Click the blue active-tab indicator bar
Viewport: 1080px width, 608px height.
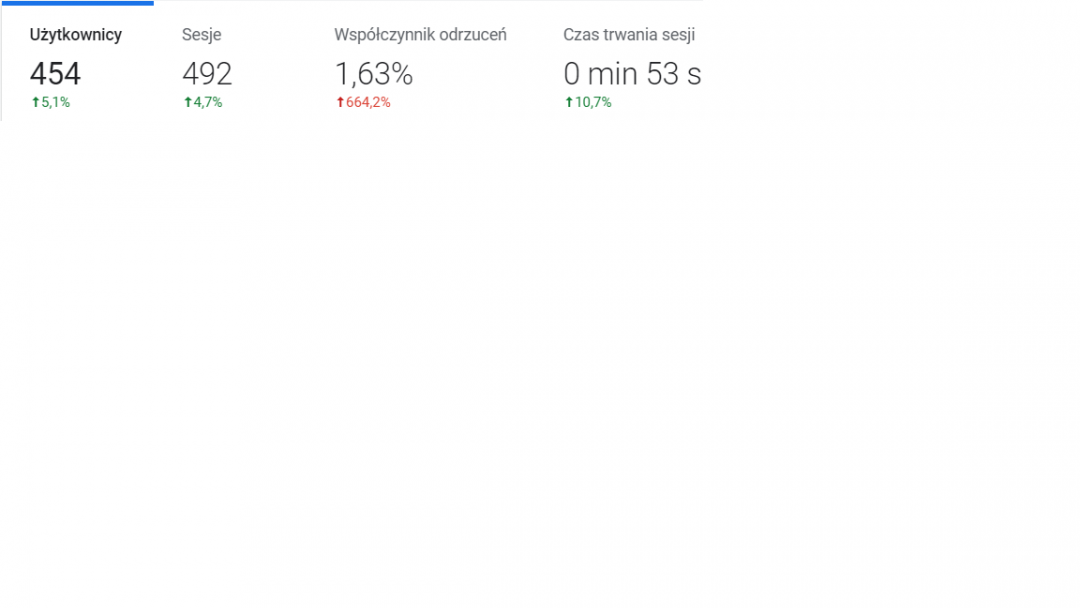[77, 3]
